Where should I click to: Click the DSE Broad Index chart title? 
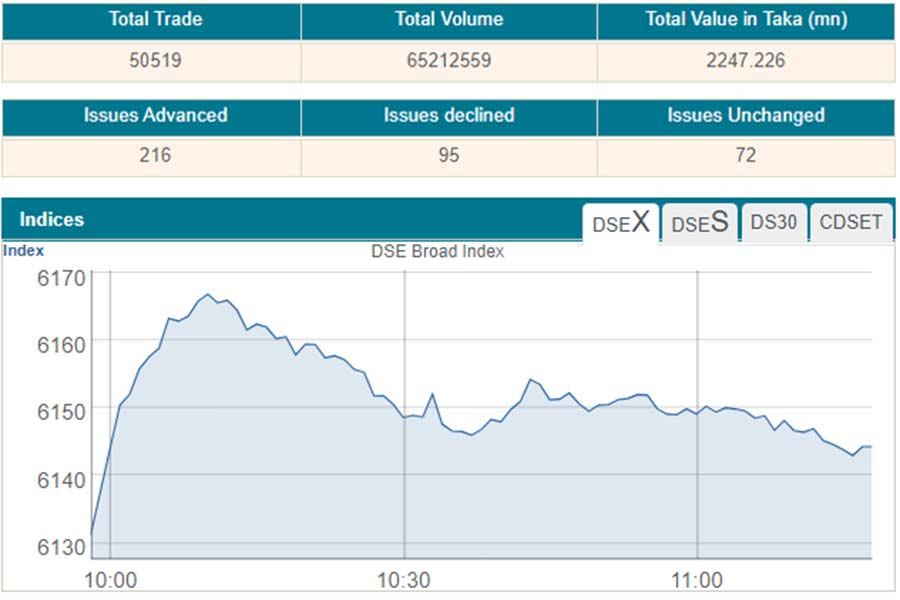coord(438,252)
